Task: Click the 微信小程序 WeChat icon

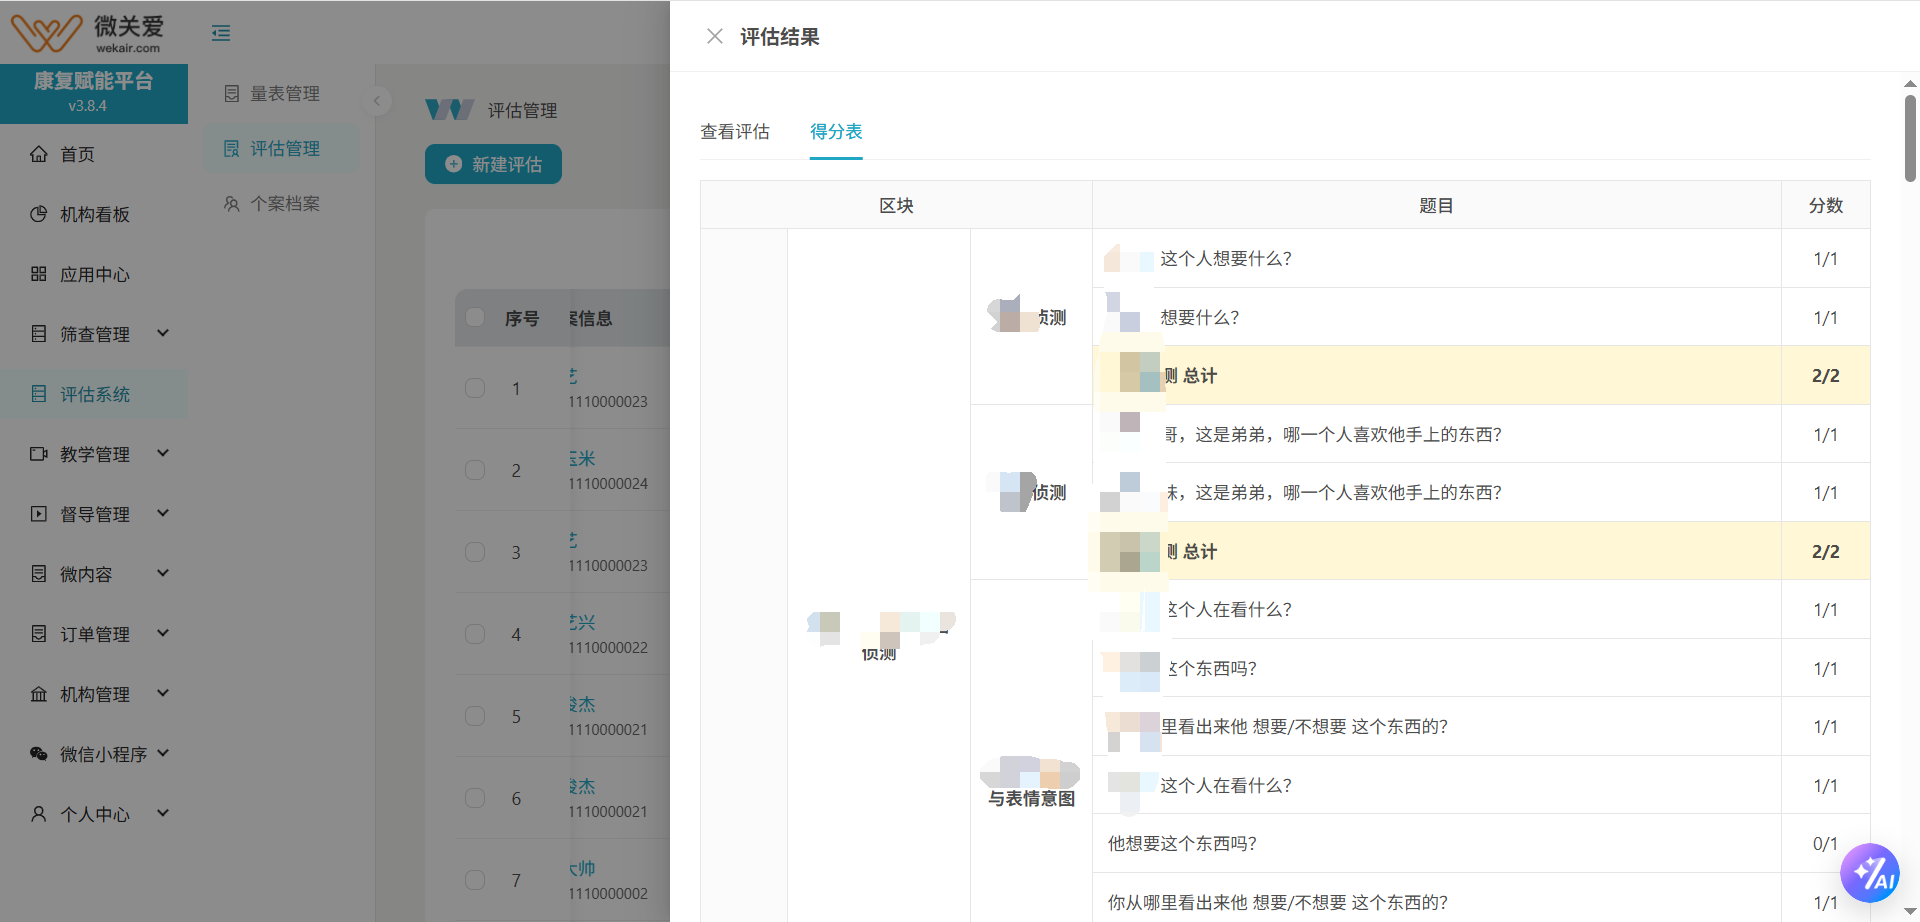Action: tap(39, 754)
